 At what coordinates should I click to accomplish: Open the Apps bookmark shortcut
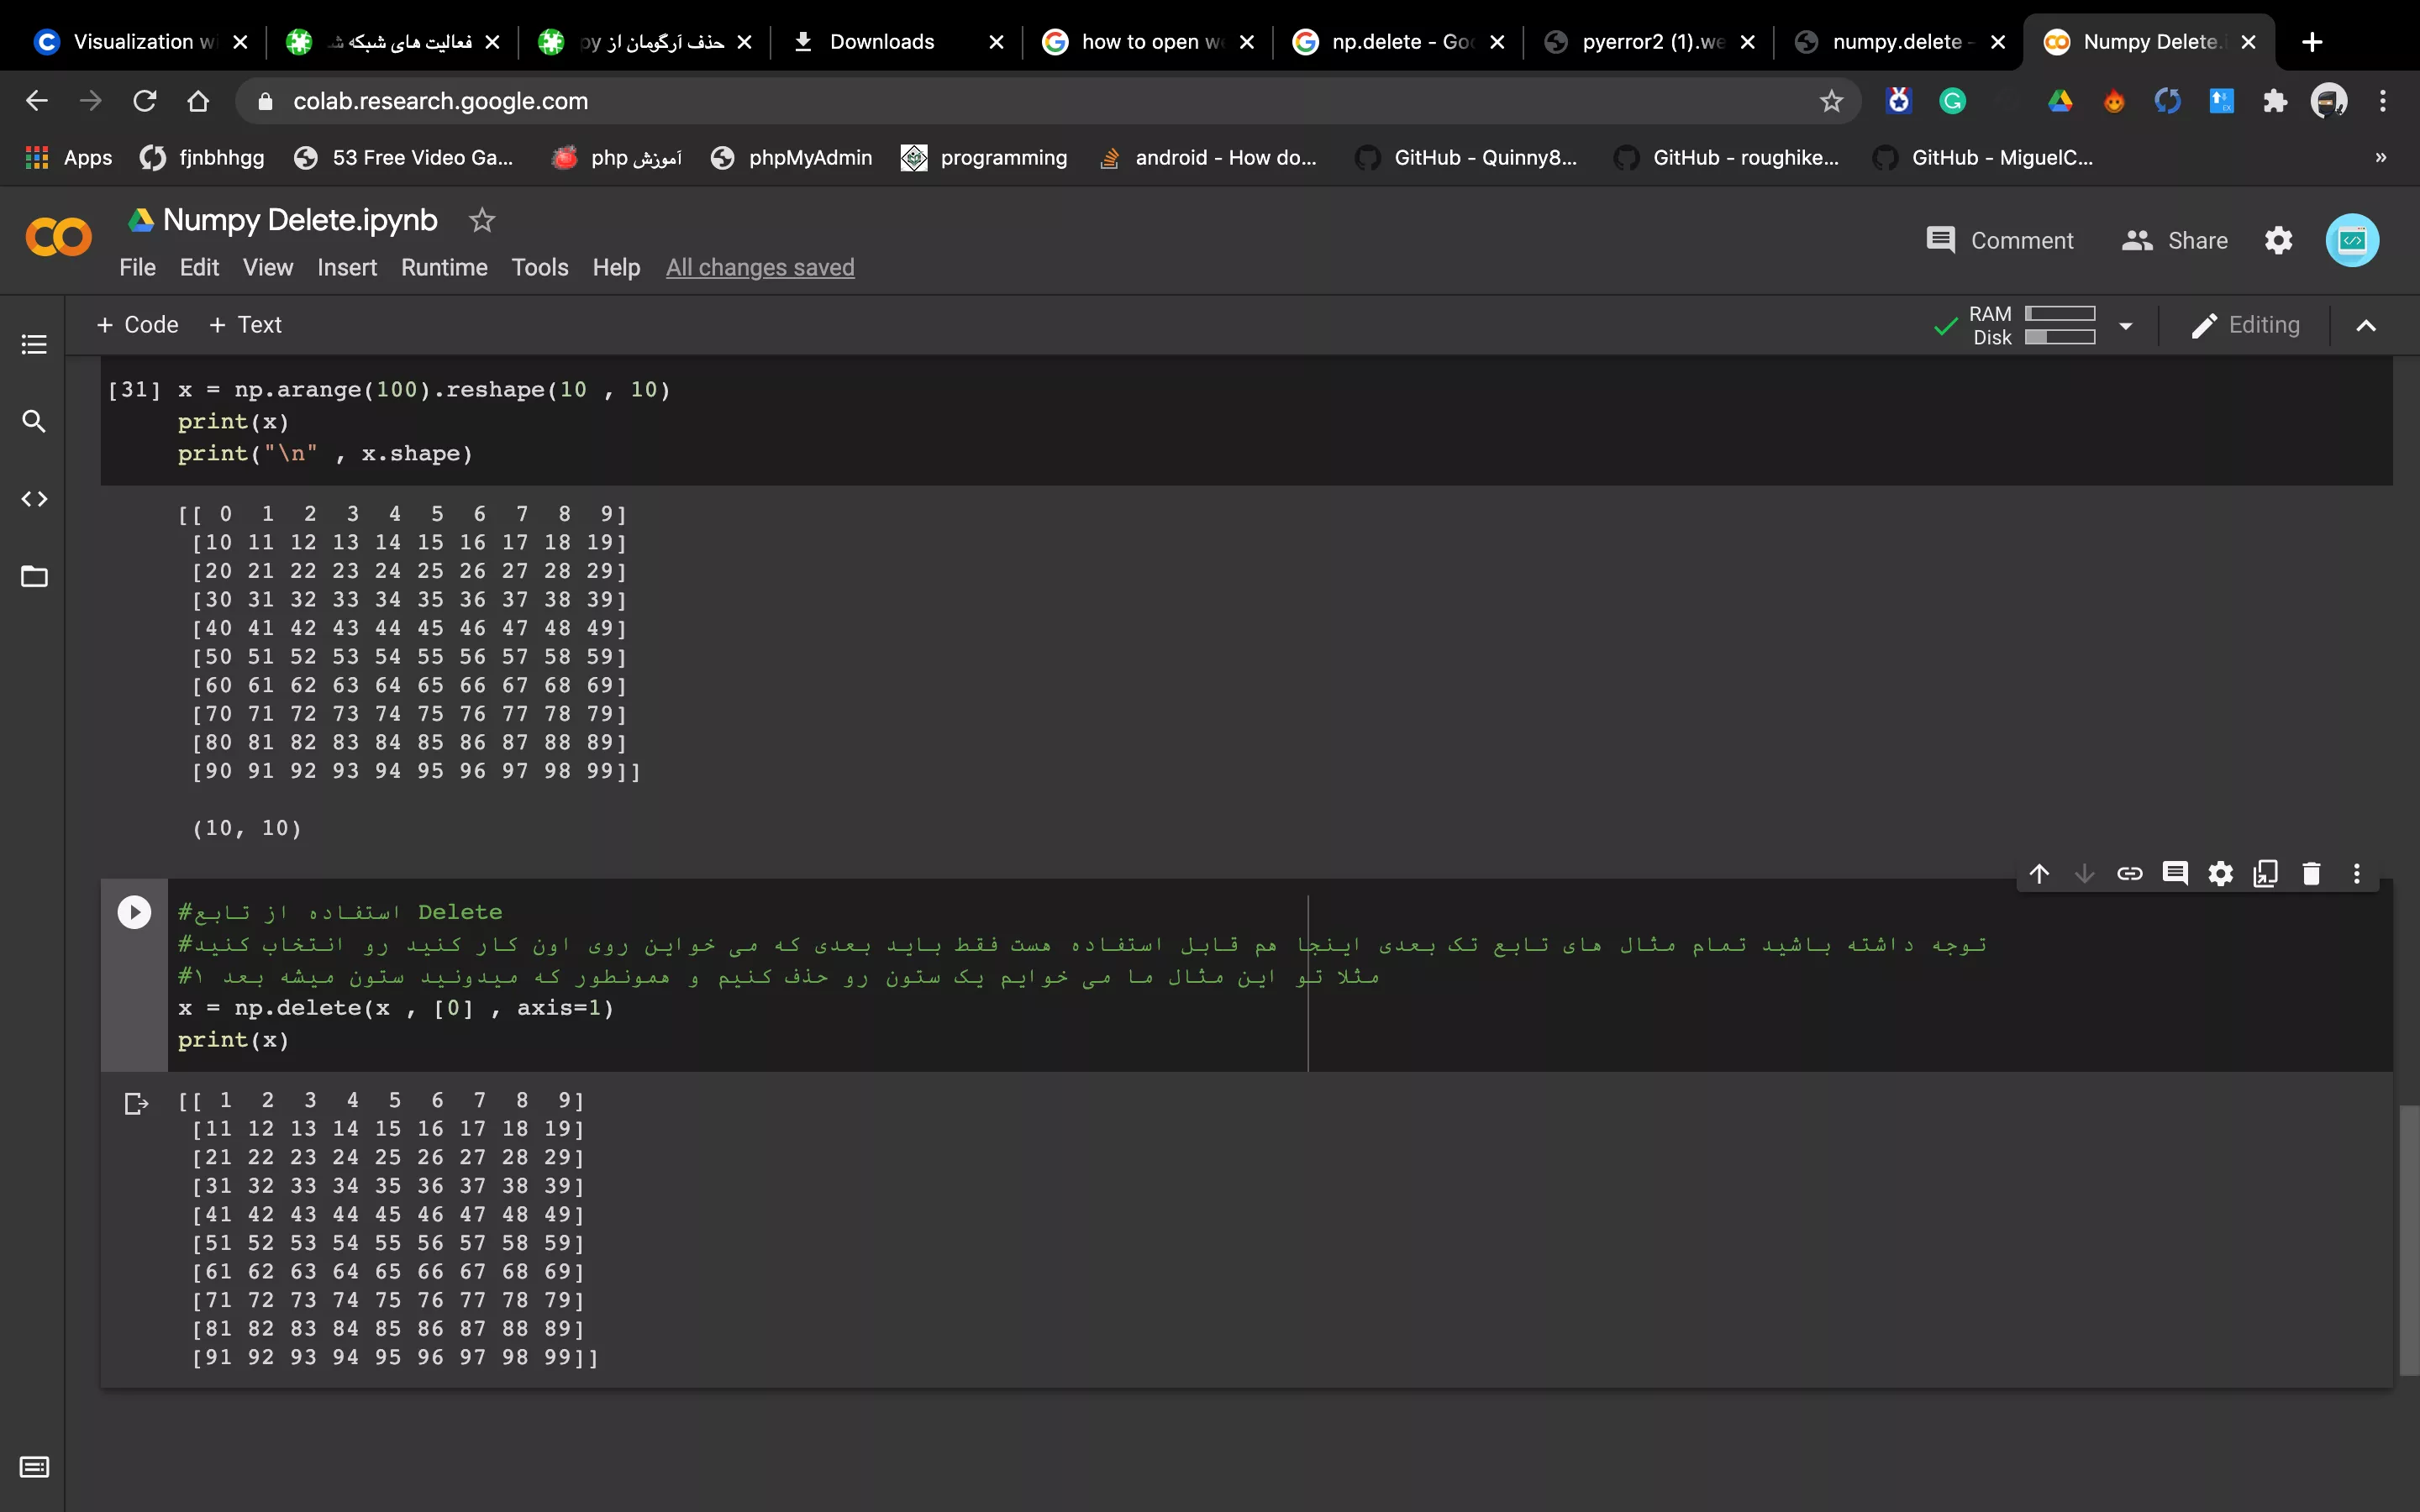click(x=68, y=158)
